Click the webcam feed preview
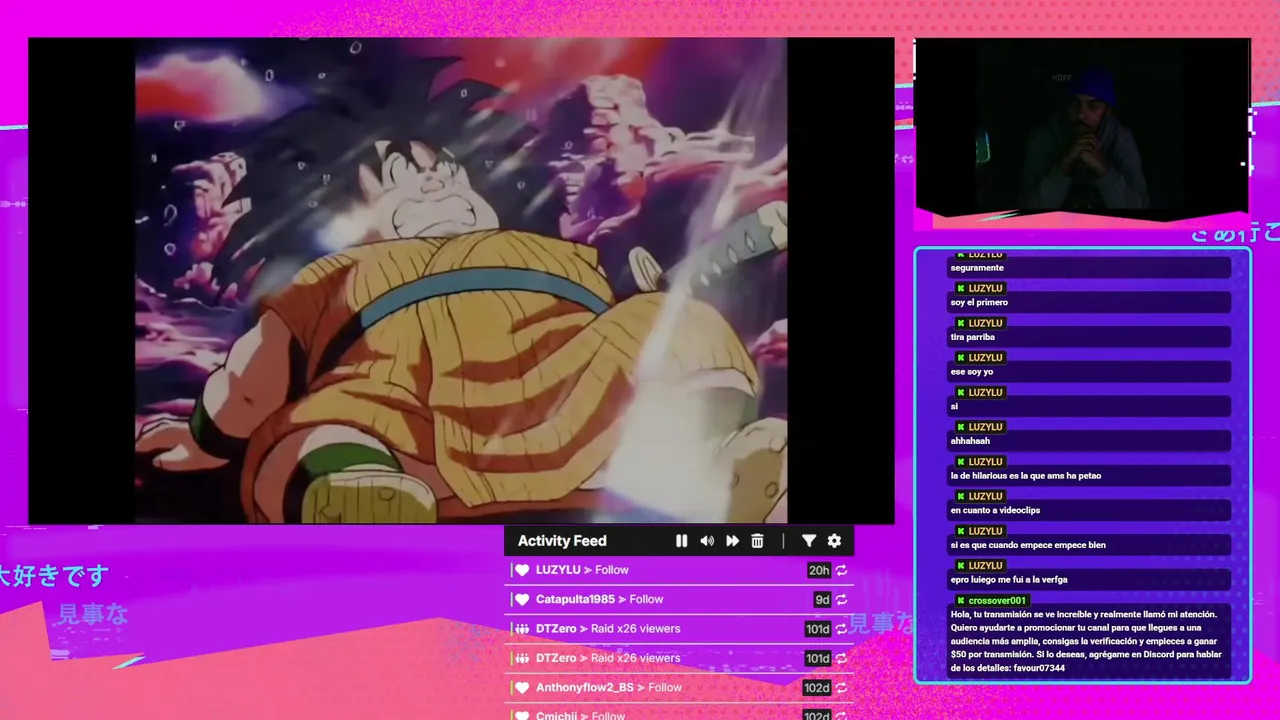Screen dimensions: 1280x720 click(x=1082, y=127)
